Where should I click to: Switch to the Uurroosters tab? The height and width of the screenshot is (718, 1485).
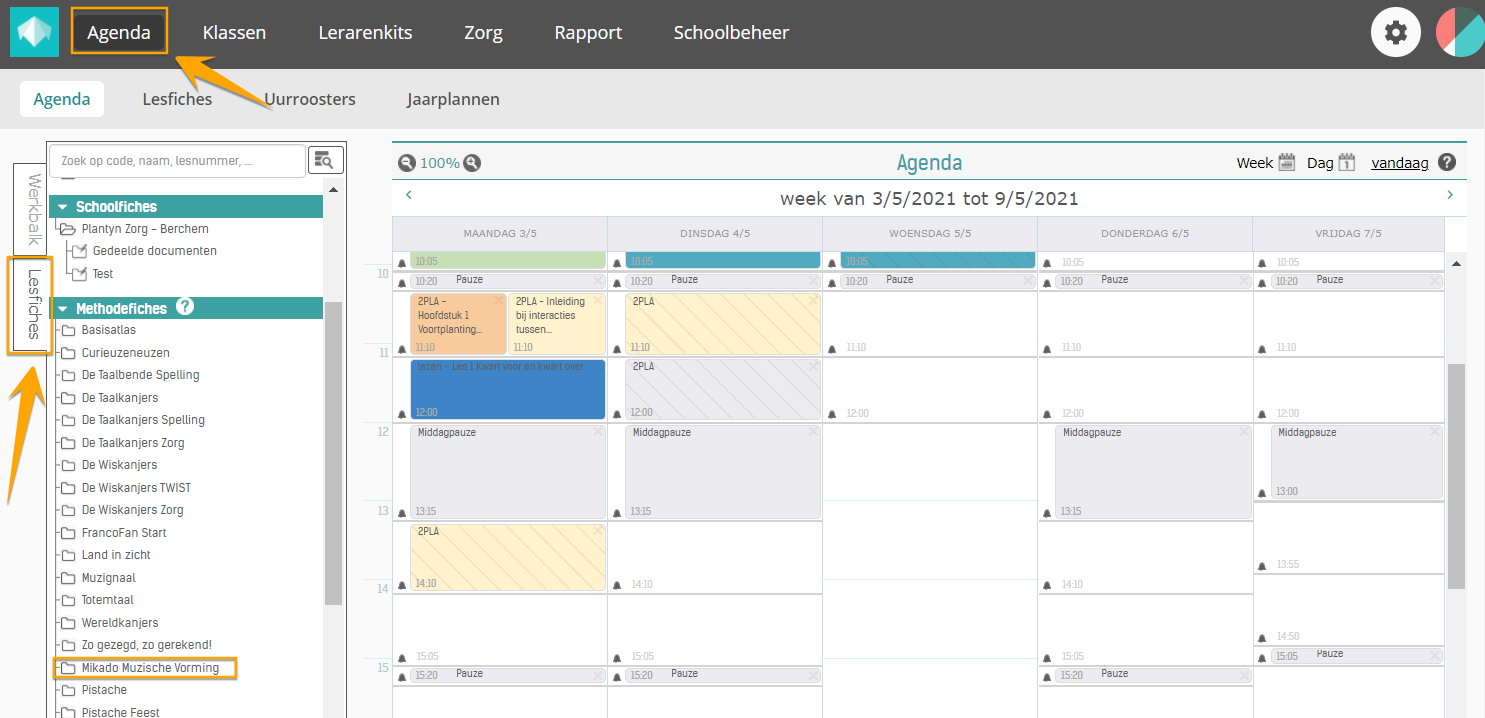[x=310, y=99]
